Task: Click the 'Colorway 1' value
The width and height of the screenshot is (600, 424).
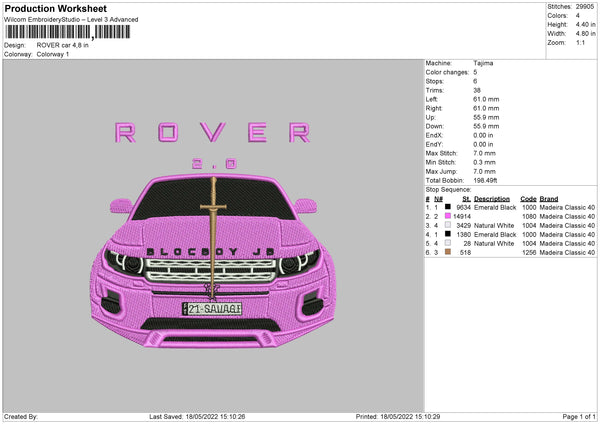Action: 53,54
